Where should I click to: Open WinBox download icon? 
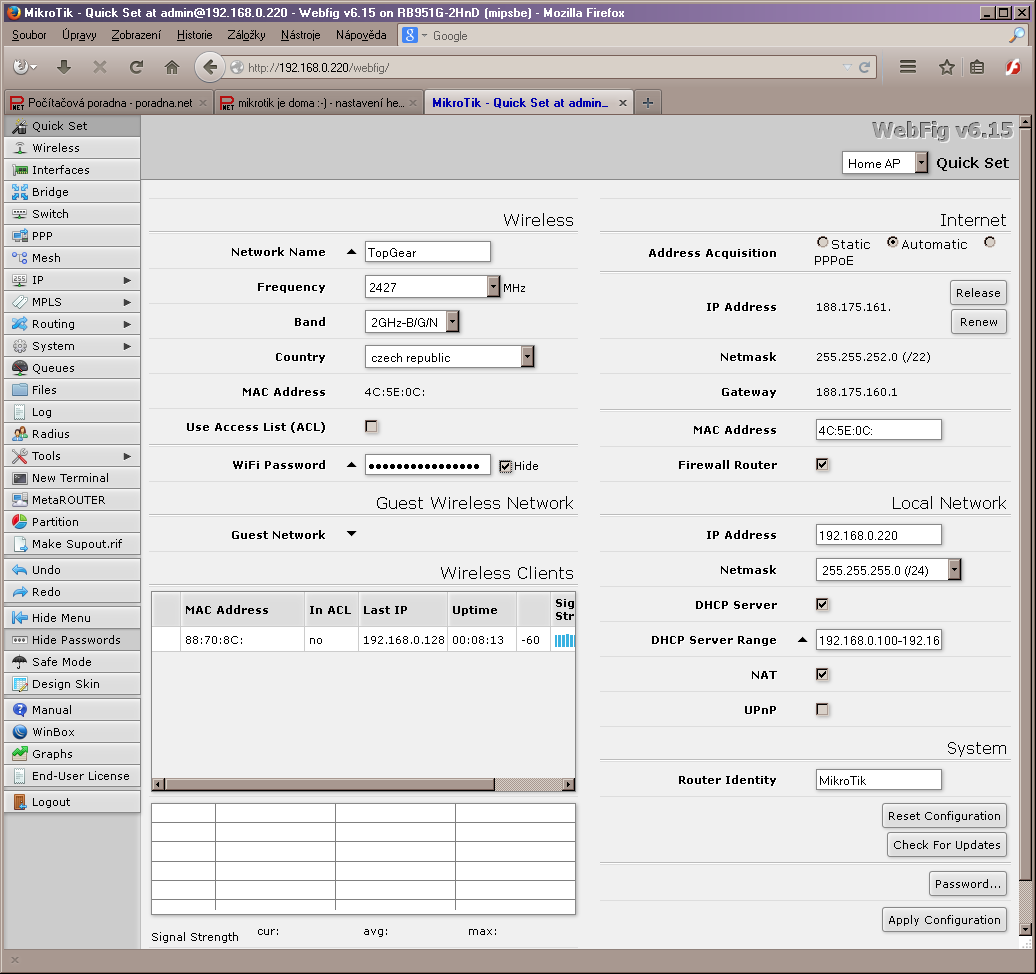coord(20,732)
